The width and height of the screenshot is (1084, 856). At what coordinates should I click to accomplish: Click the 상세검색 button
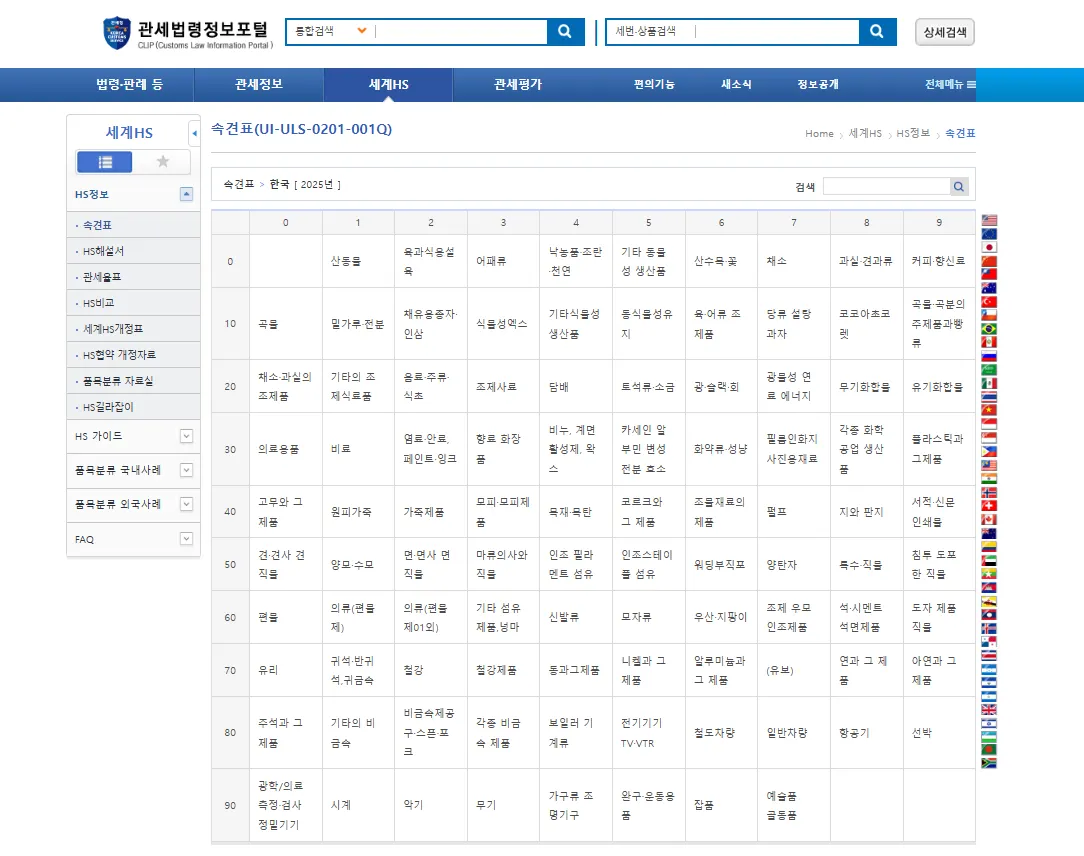click(x=945, y=32)
